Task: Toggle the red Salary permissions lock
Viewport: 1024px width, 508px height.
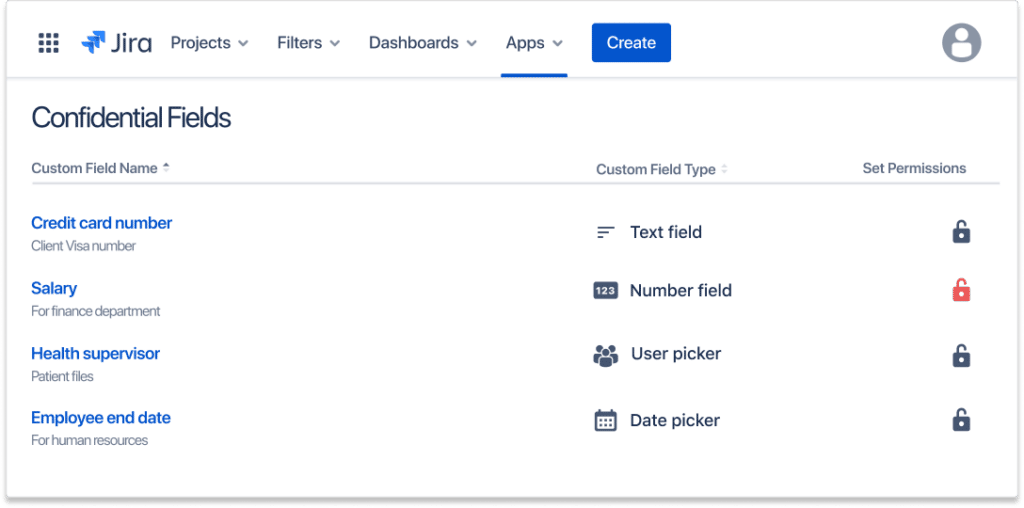Action: [961, 289]
